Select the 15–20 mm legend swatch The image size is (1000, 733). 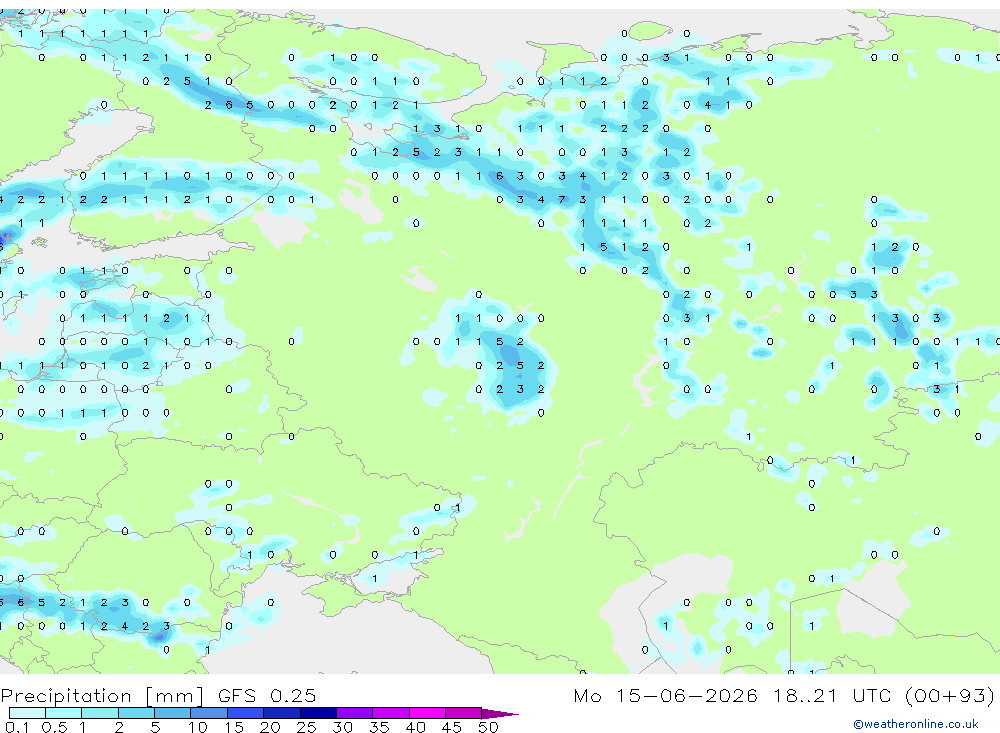(x=246, y=713)
